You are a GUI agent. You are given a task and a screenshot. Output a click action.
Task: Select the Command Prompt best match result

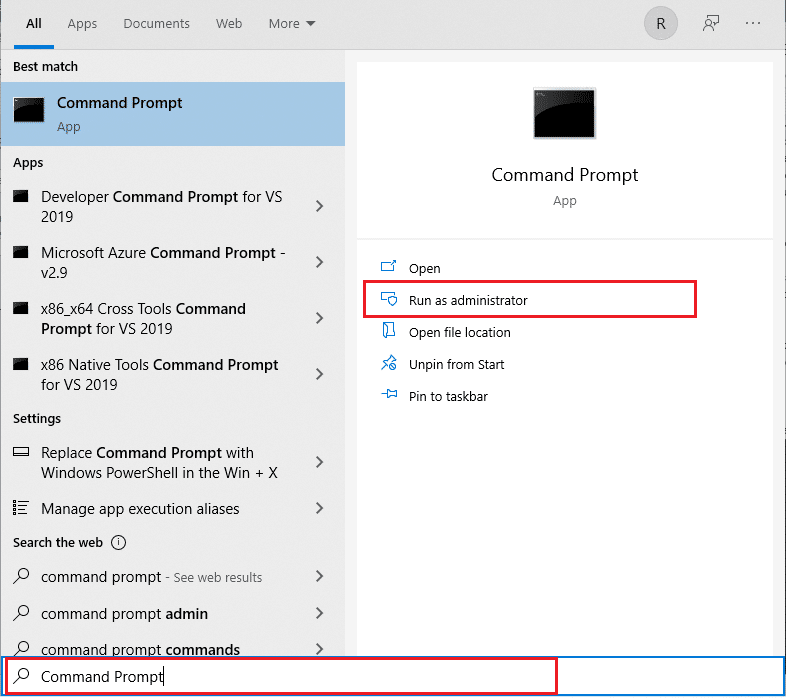[x=172, y=114]
